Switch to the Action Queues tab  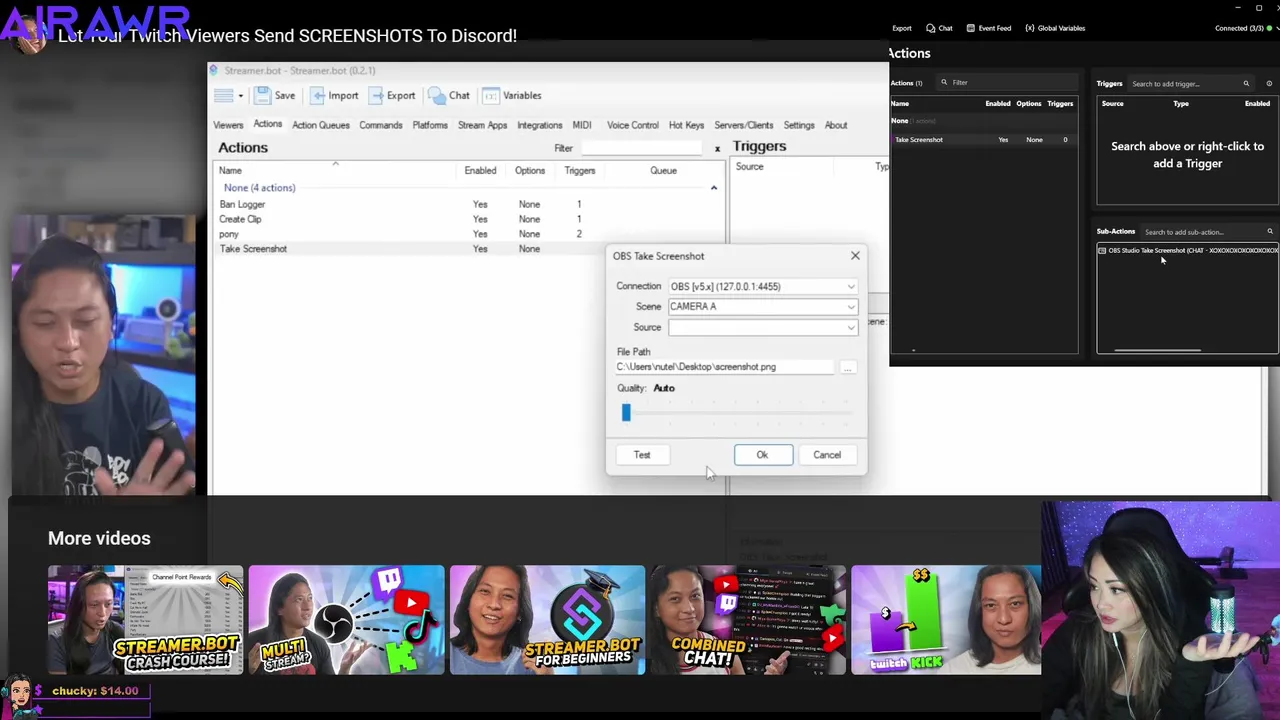click(321, 125)
